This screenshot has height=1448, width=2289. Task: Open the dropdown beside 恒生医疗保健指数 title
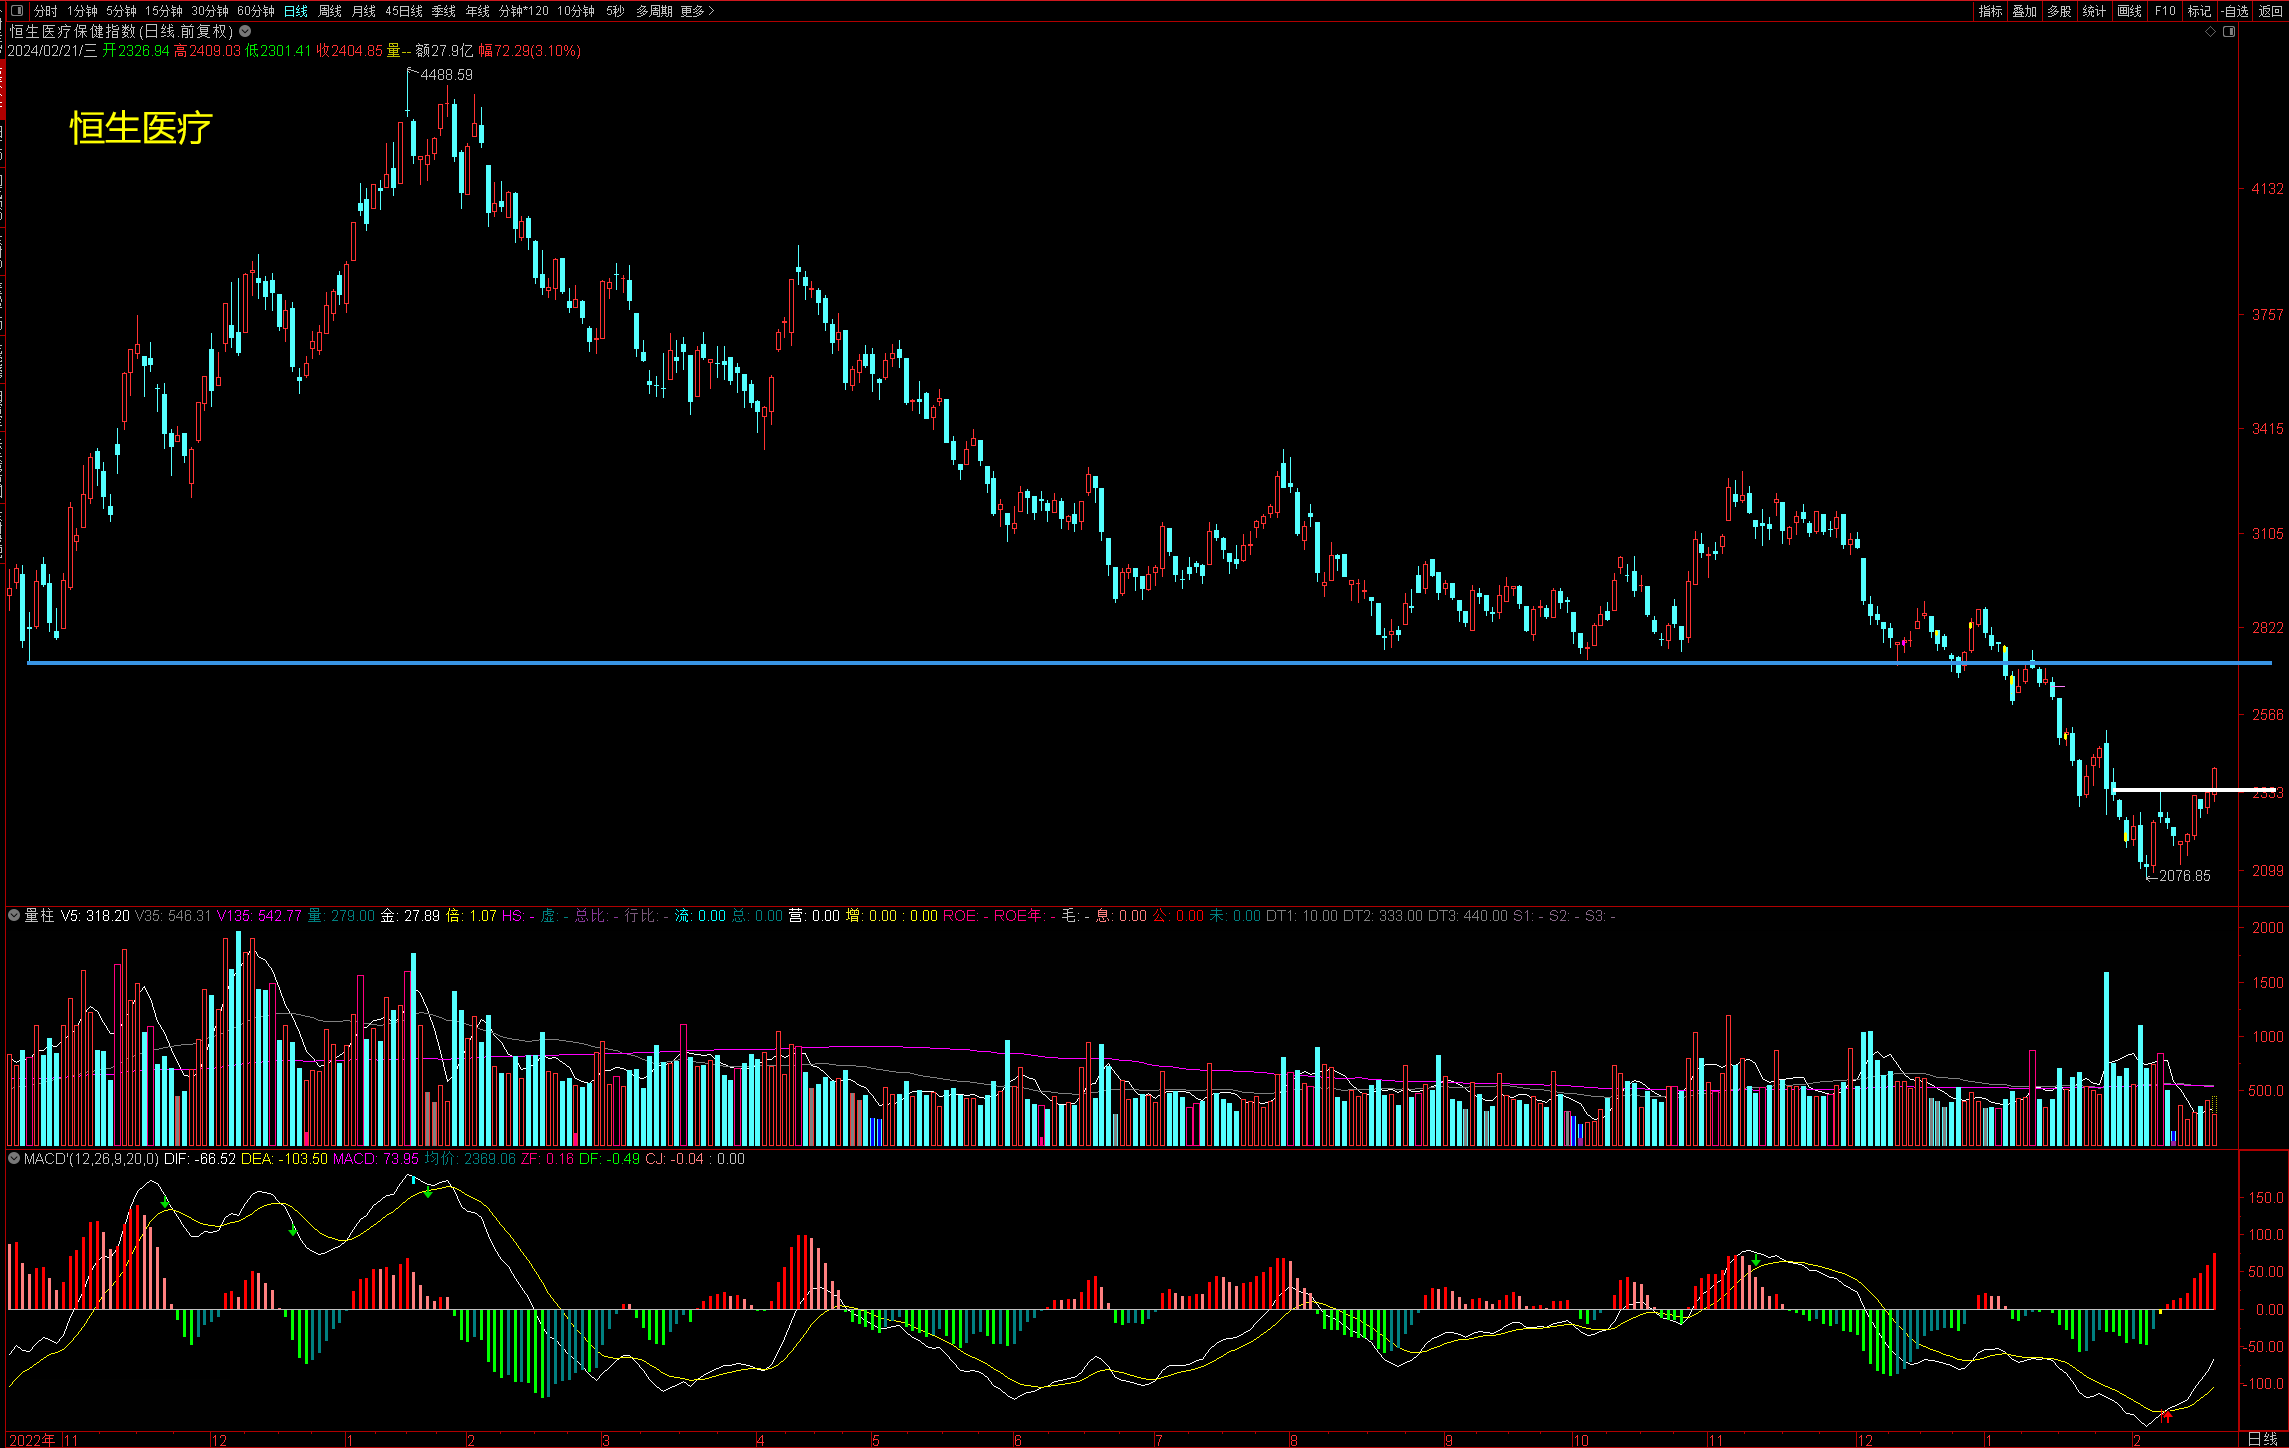(245, 32)
